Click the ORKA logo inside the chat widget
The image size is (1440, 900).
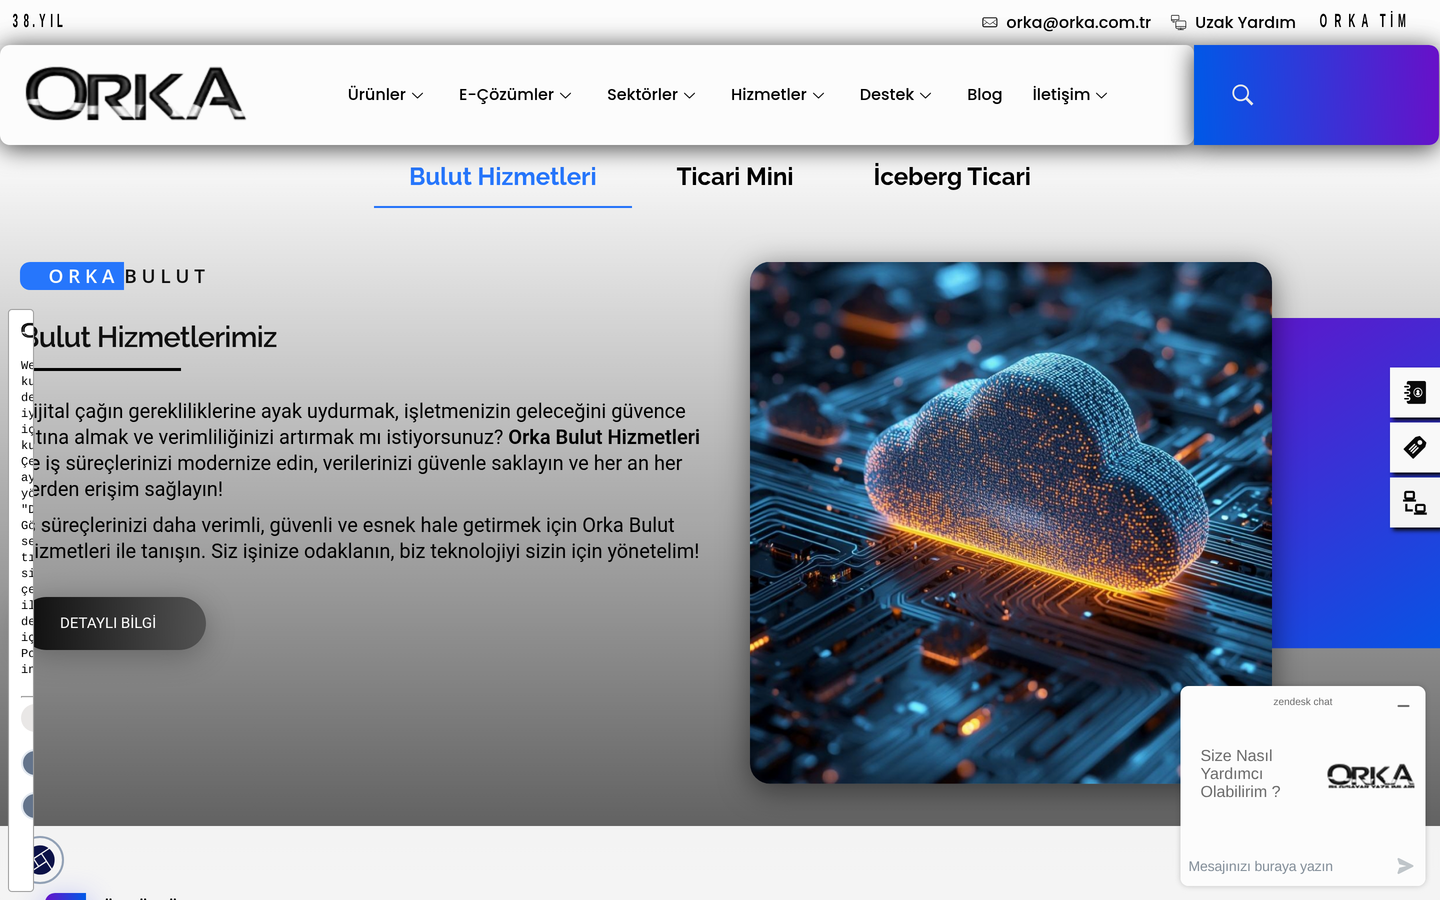click(x=1370, y=776)
